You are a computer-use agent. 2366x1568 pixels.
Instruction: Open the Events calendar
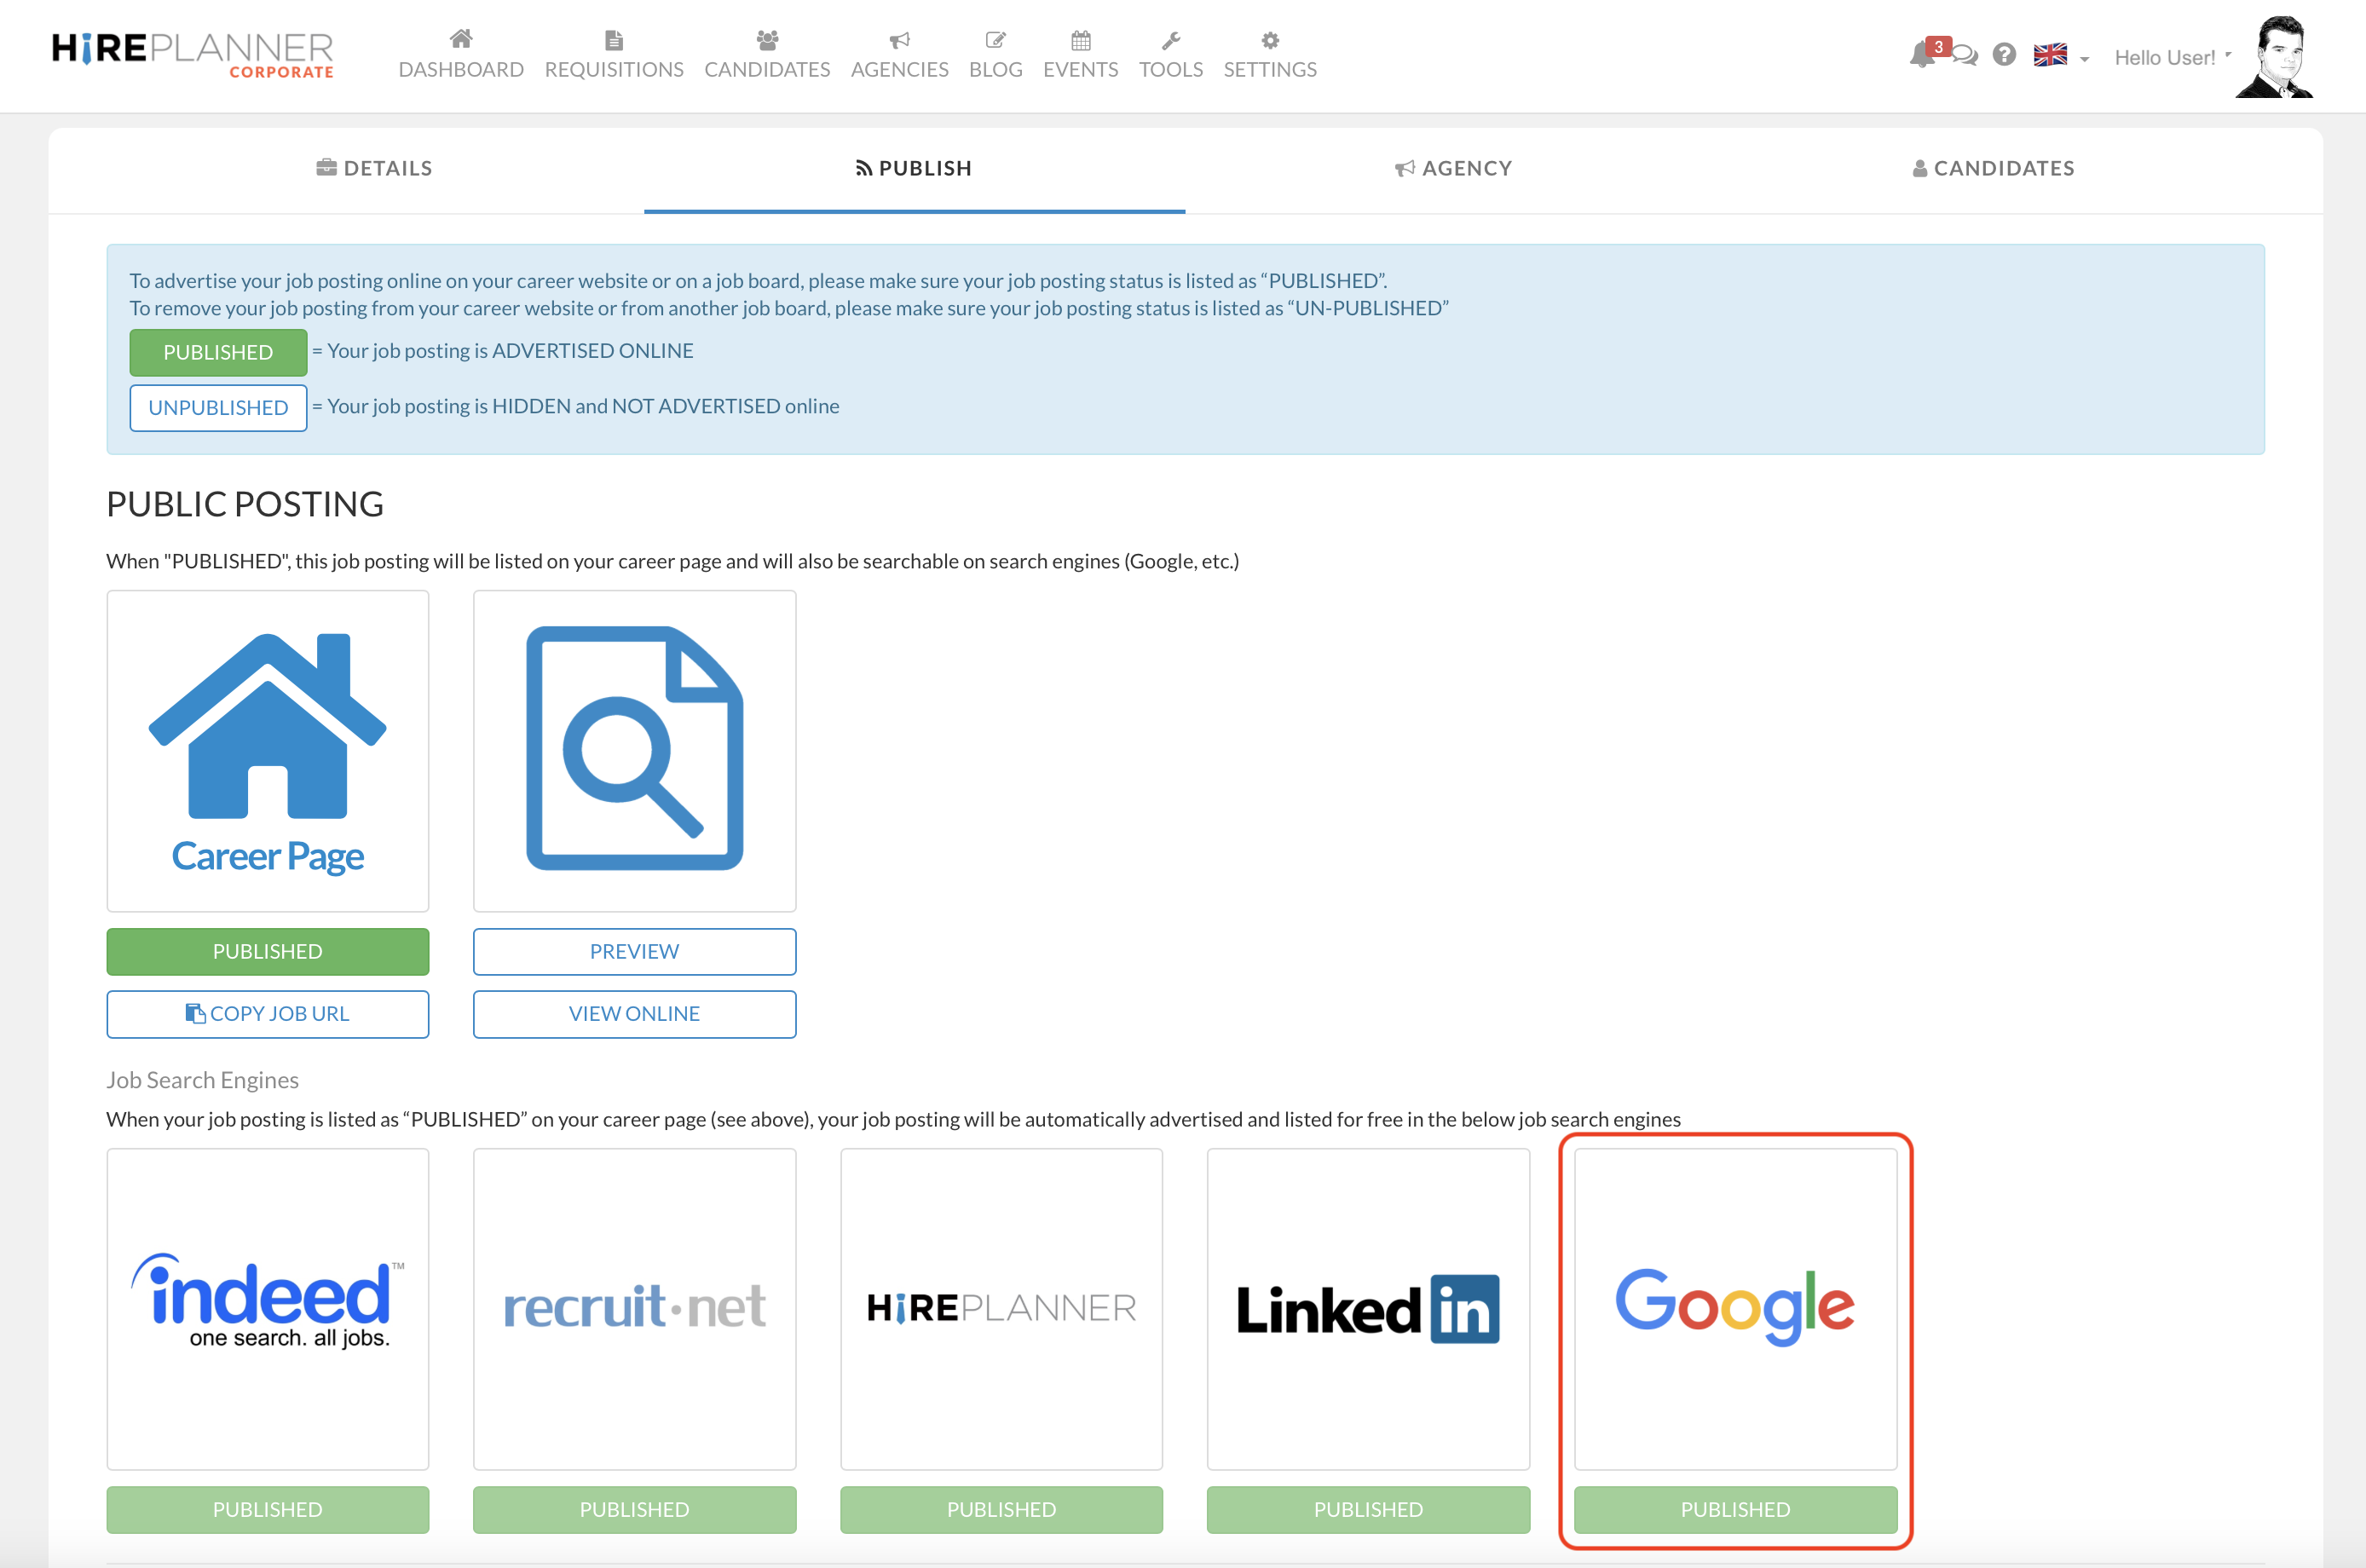coord(1080,55)
